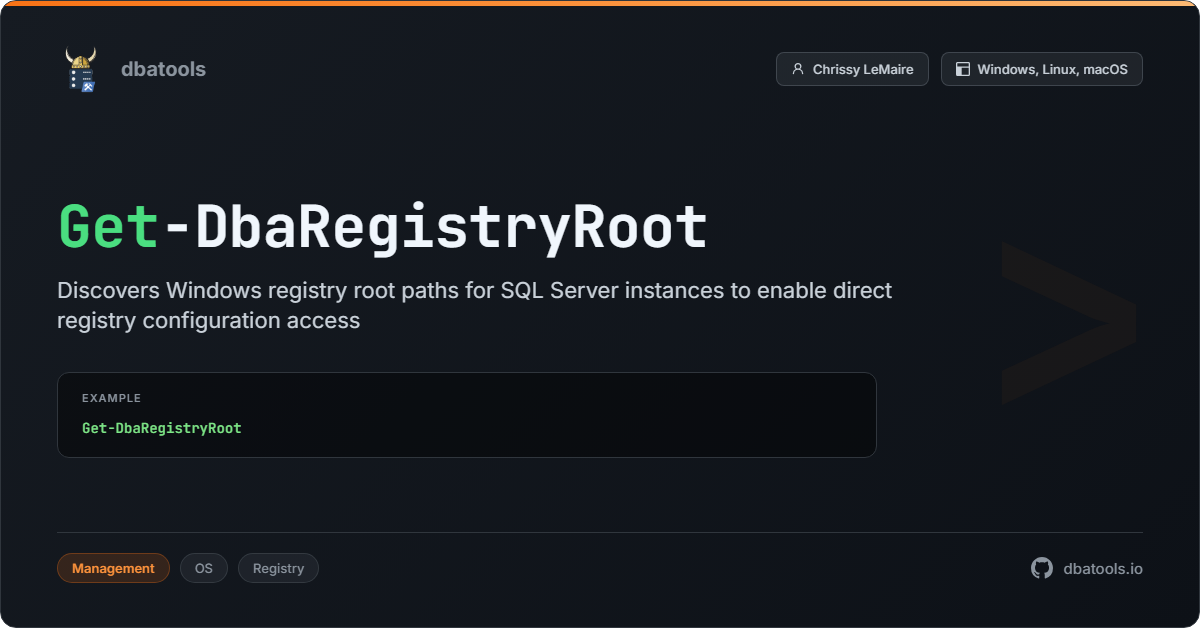Click the Windows, Linux, macOS platform badge
The image size is (1200, 628).
[x=1042, y=69]
